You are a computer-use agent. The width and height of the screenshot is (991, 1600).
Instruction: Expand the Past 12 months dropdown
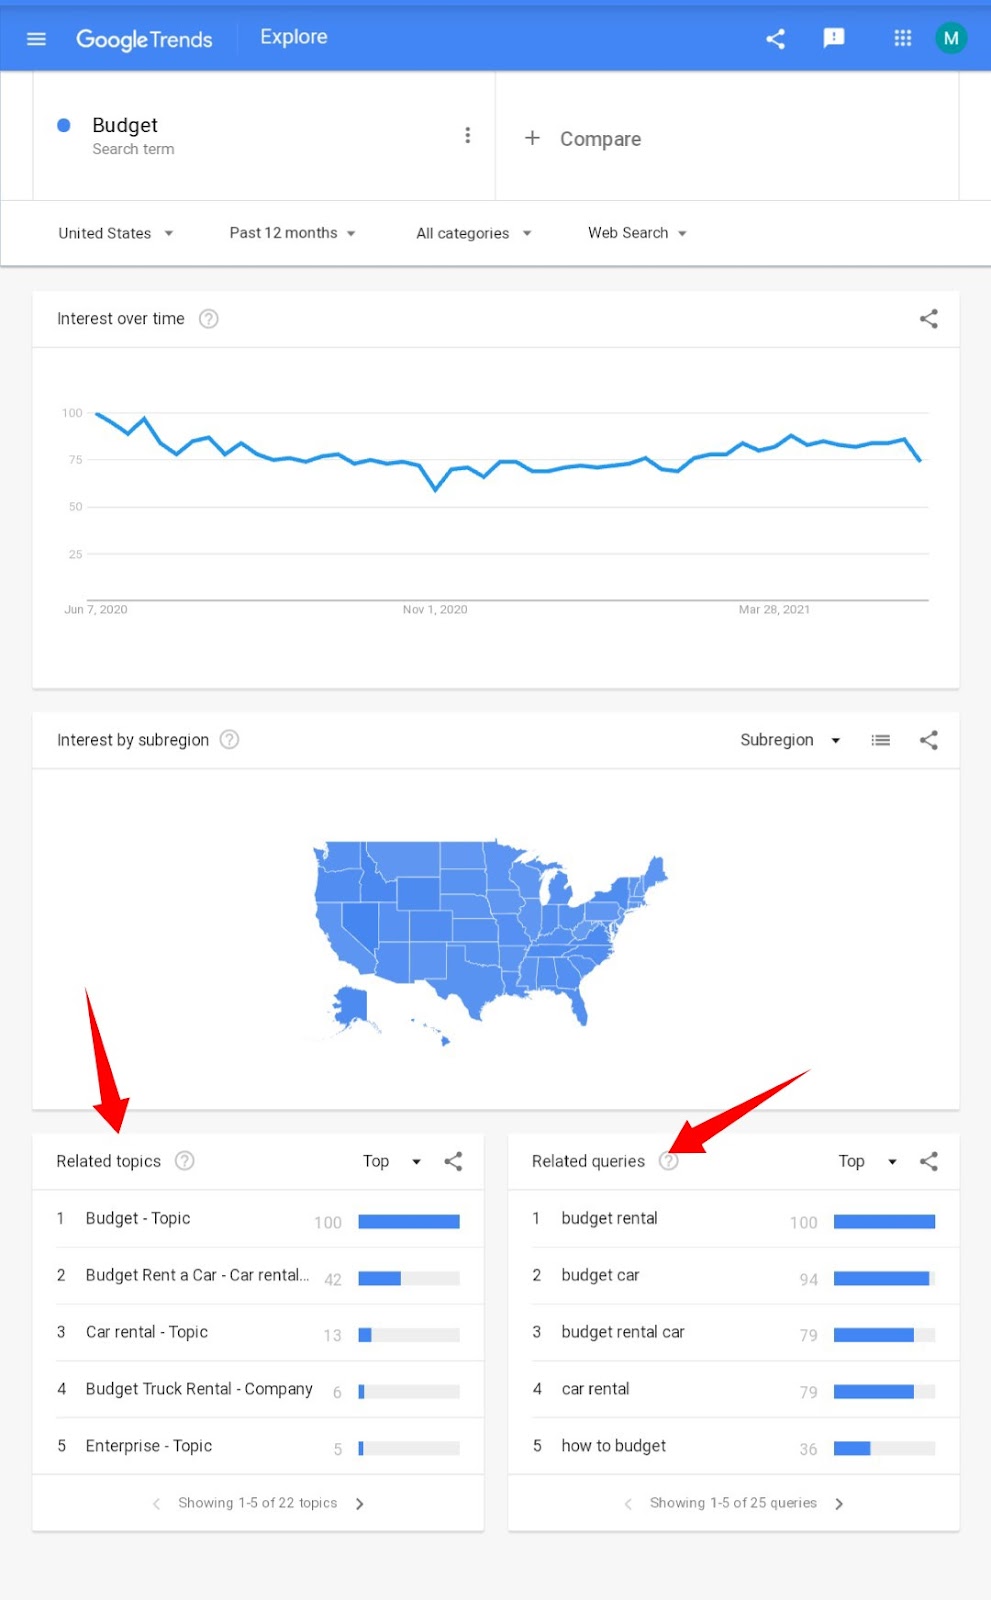(x=292, y=233)
